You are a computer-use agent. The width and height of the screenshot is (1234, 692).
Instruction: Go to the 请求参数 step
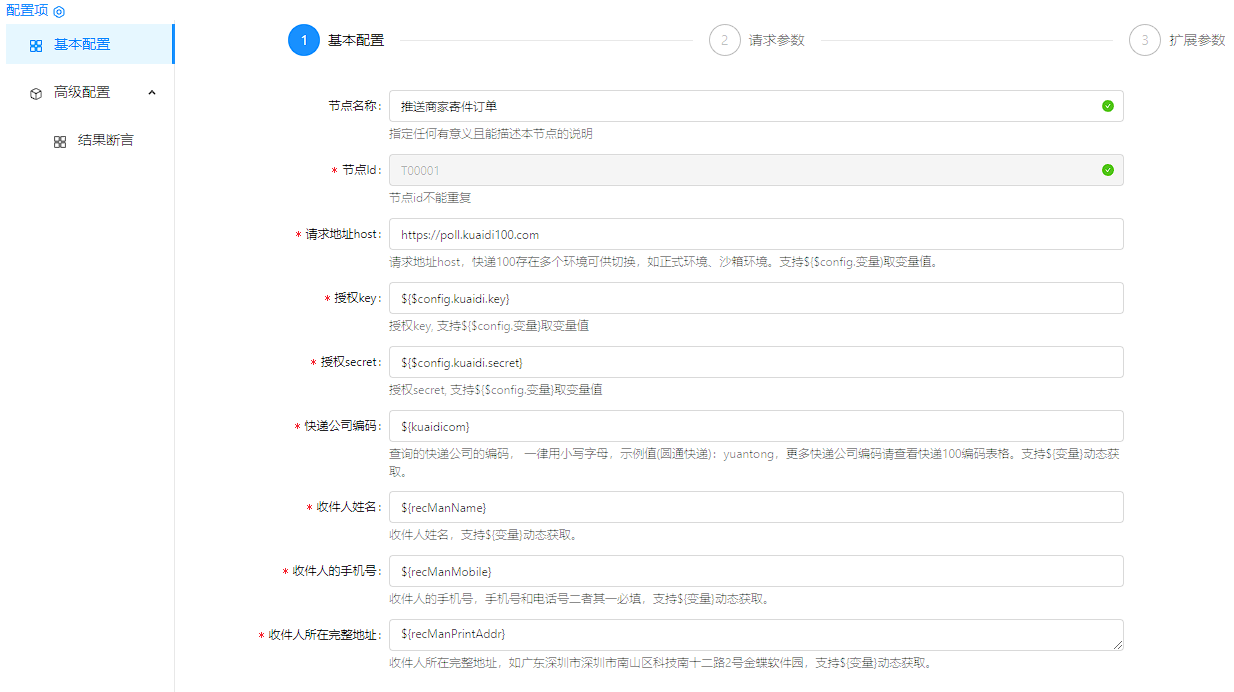776,41
